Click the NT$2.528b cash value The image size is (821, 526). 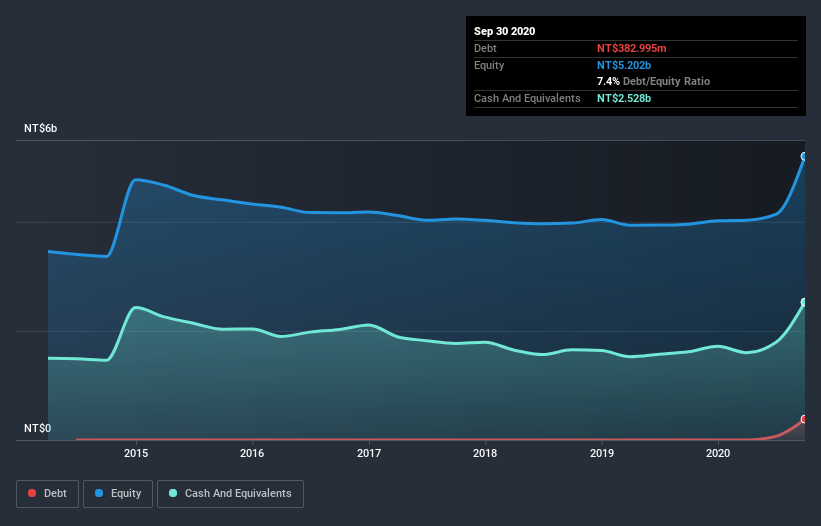point(624,98)
